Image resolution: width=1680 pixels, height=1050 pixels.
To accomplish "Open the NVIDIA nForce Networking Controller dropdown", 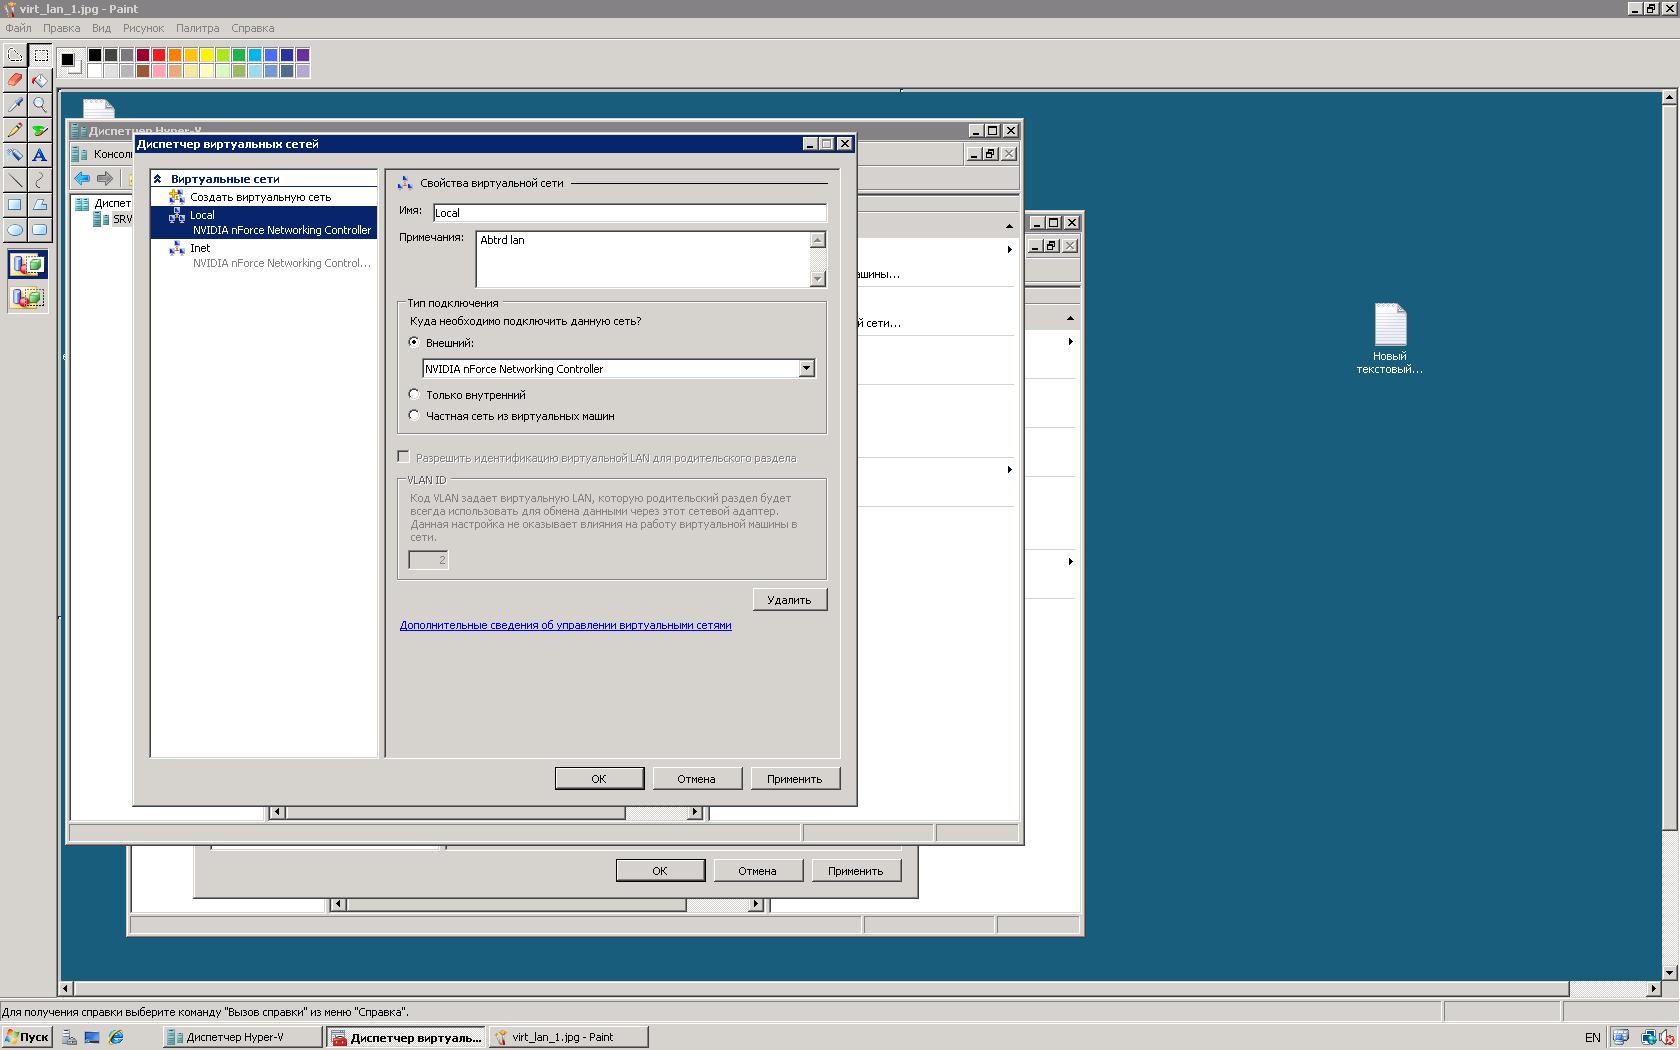I will coord(806,368).
